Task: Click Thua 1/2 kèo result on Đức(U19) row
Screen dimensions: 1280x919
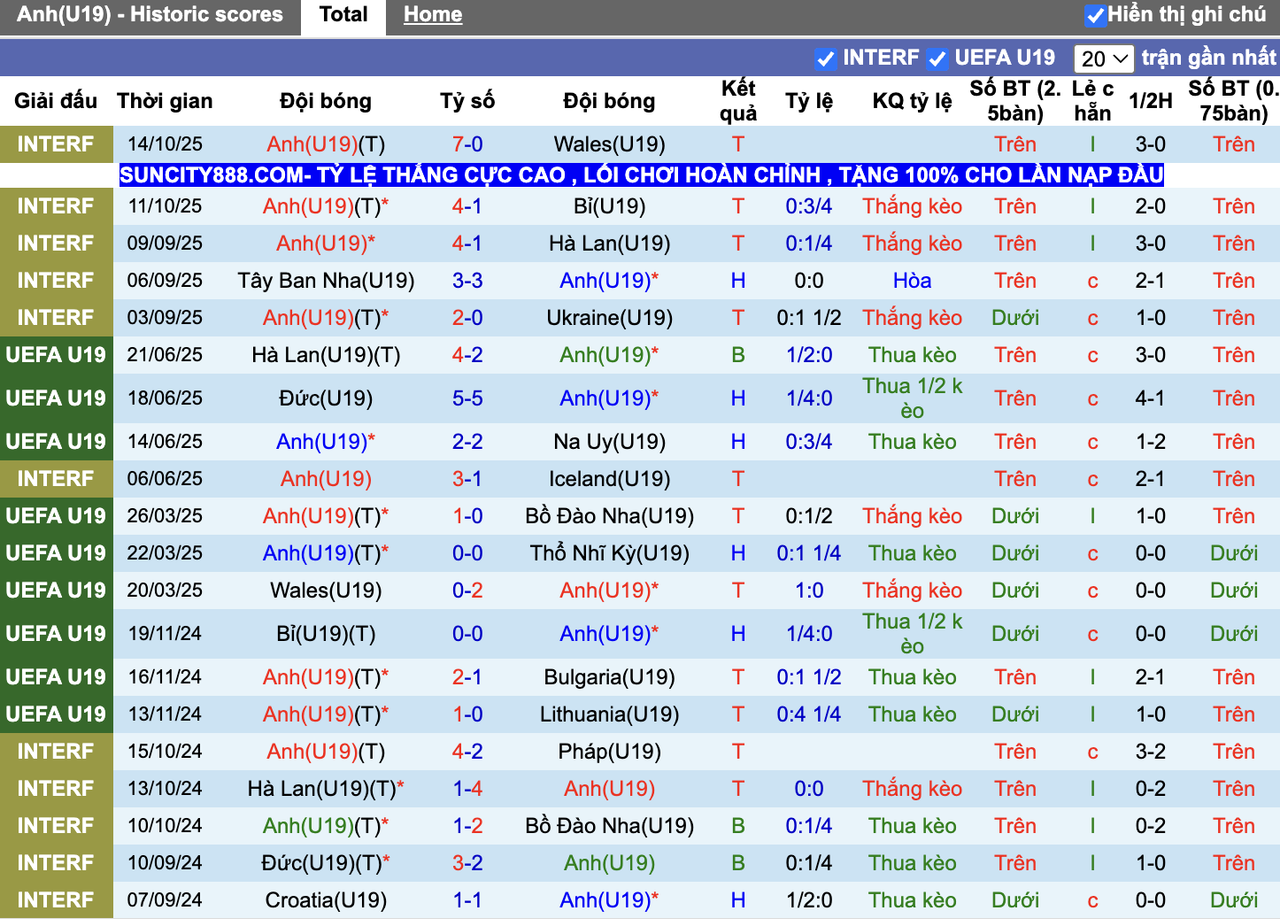Action: [912, 399]
